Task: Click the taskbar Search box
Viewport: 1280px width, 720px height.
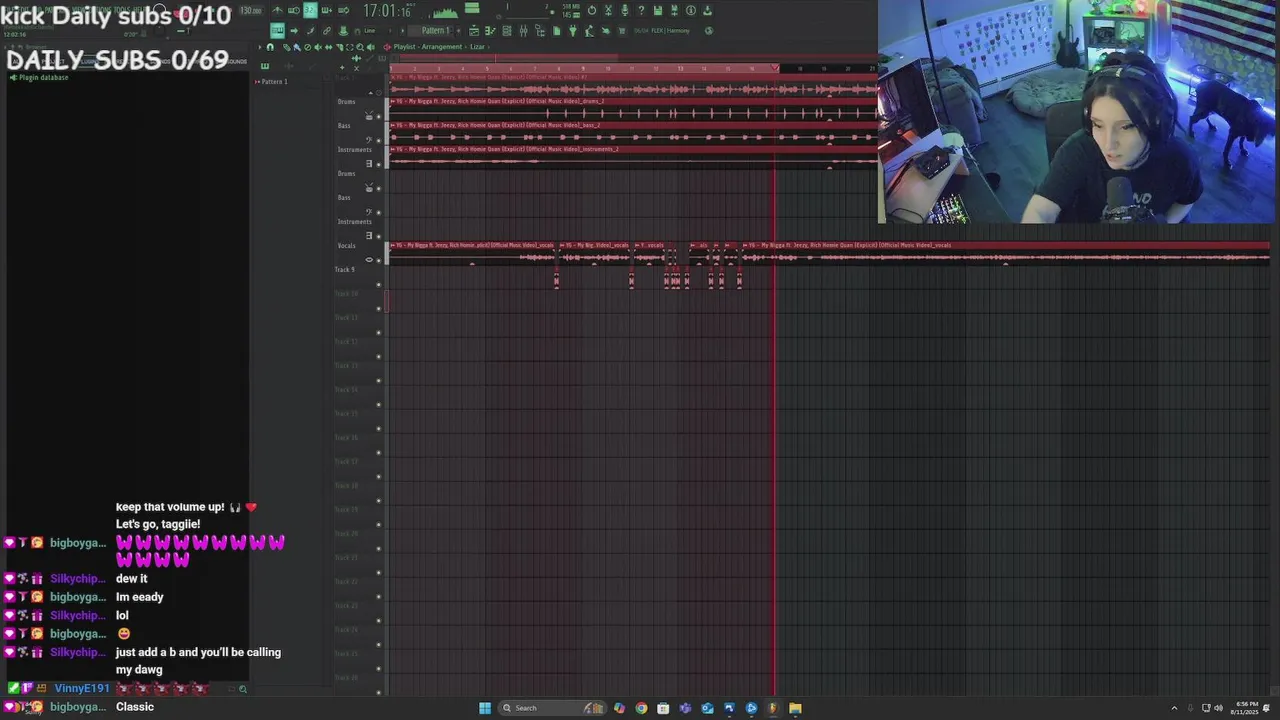Action: point(552,708)
